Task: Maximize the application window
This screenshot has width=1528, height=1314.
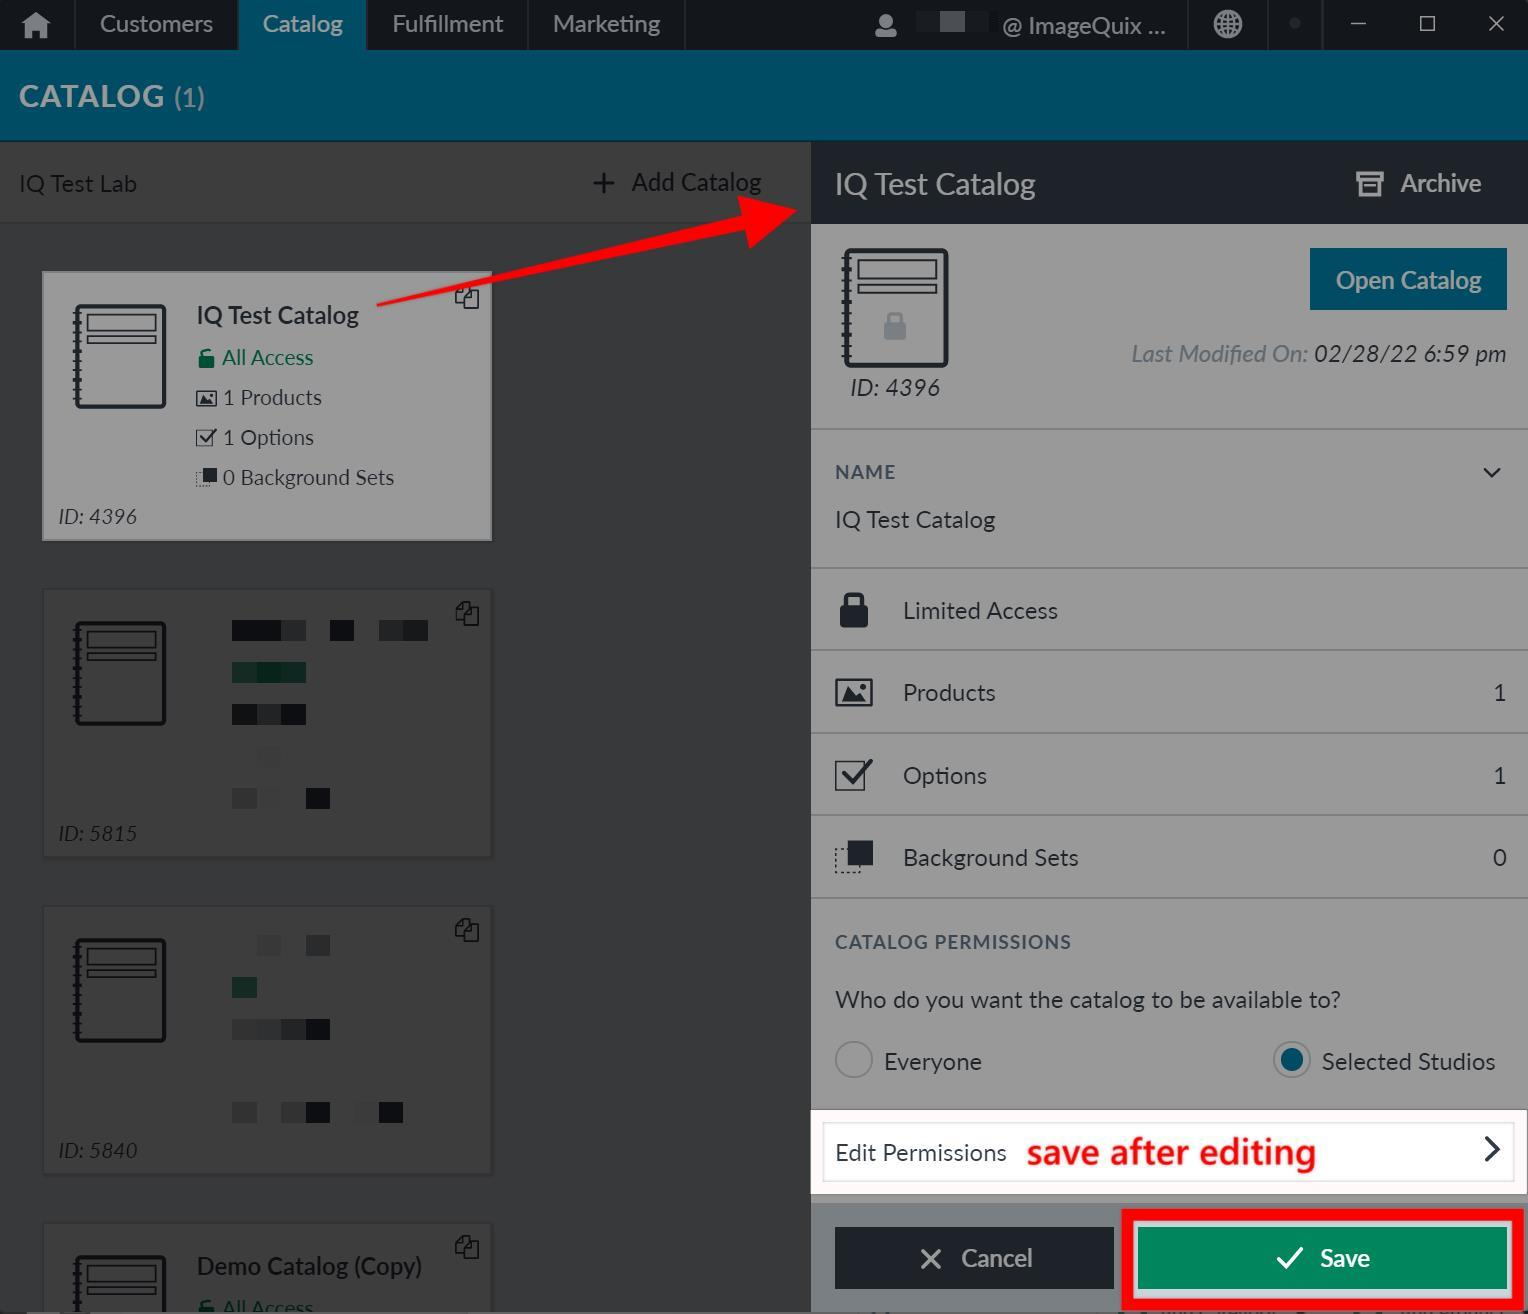Action: [x=1427, y=24]
